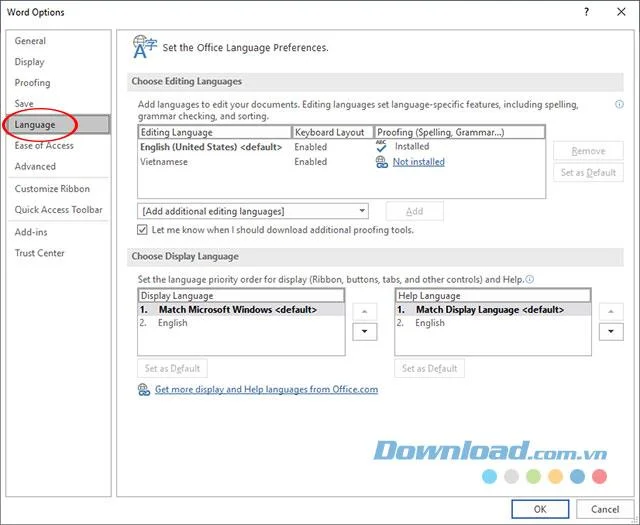640x525 pixels.
Task: Click Set as Default under Display Language
Action: (172, 369)
